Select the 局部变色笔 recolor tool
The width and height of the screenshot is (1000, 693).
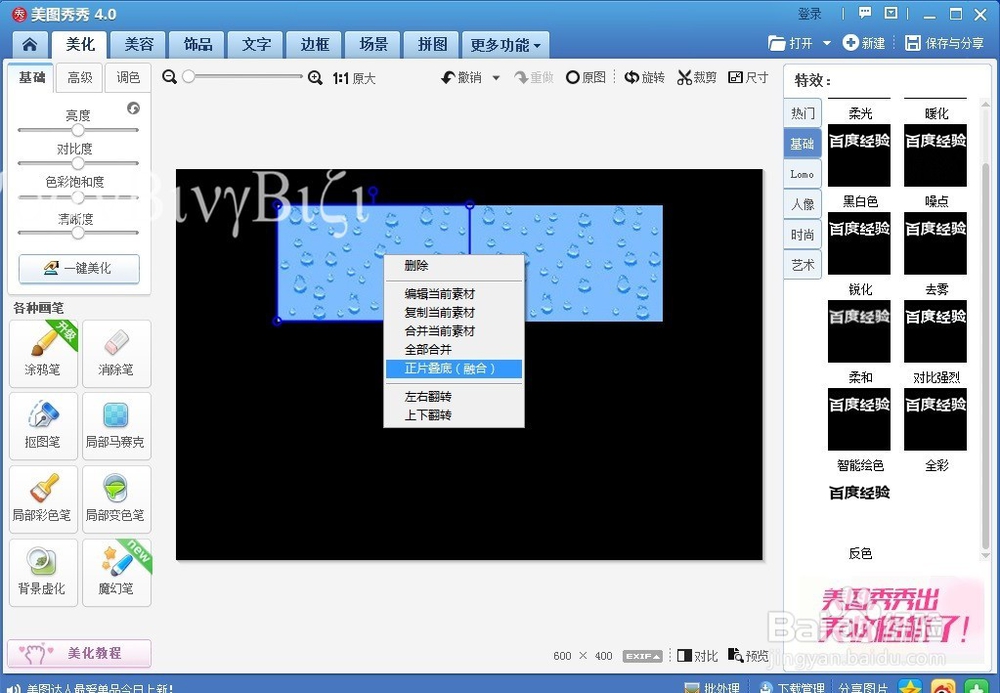(x=116, y=499)
